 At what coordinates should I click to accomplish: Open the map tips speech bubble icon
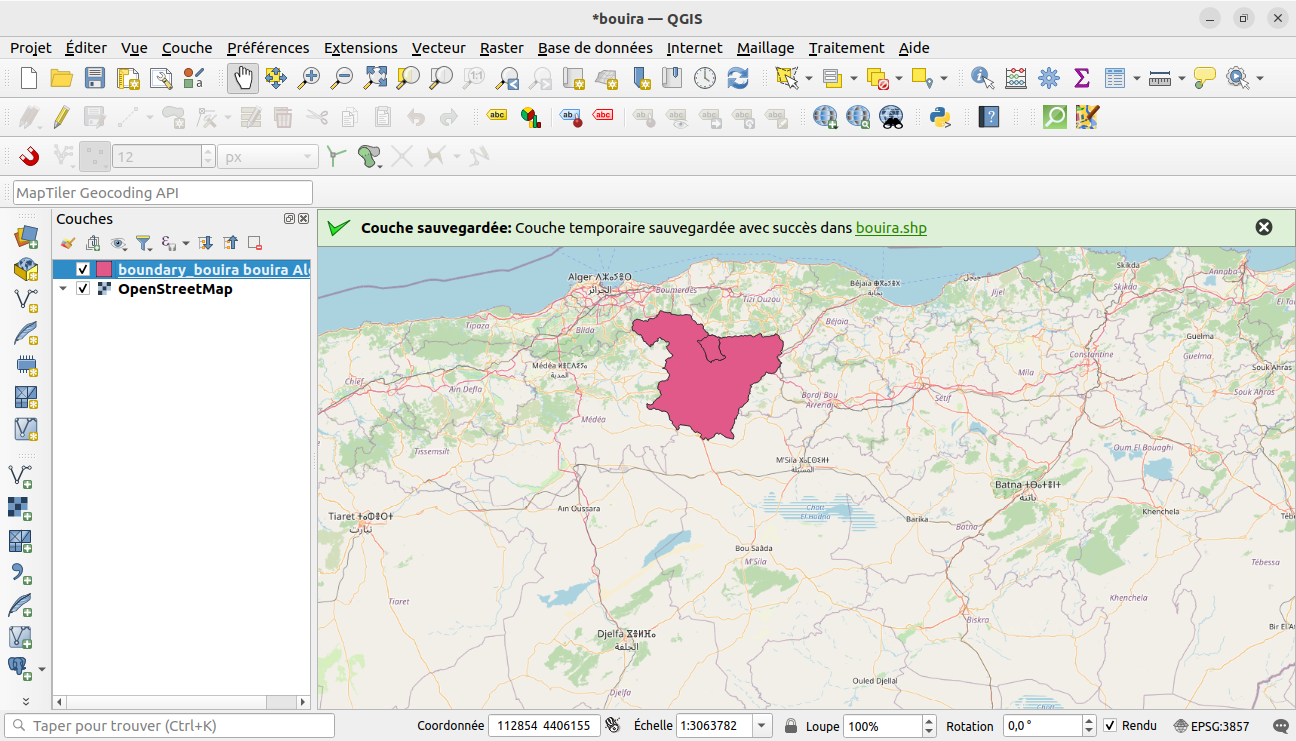click(x=1205, y=78)
